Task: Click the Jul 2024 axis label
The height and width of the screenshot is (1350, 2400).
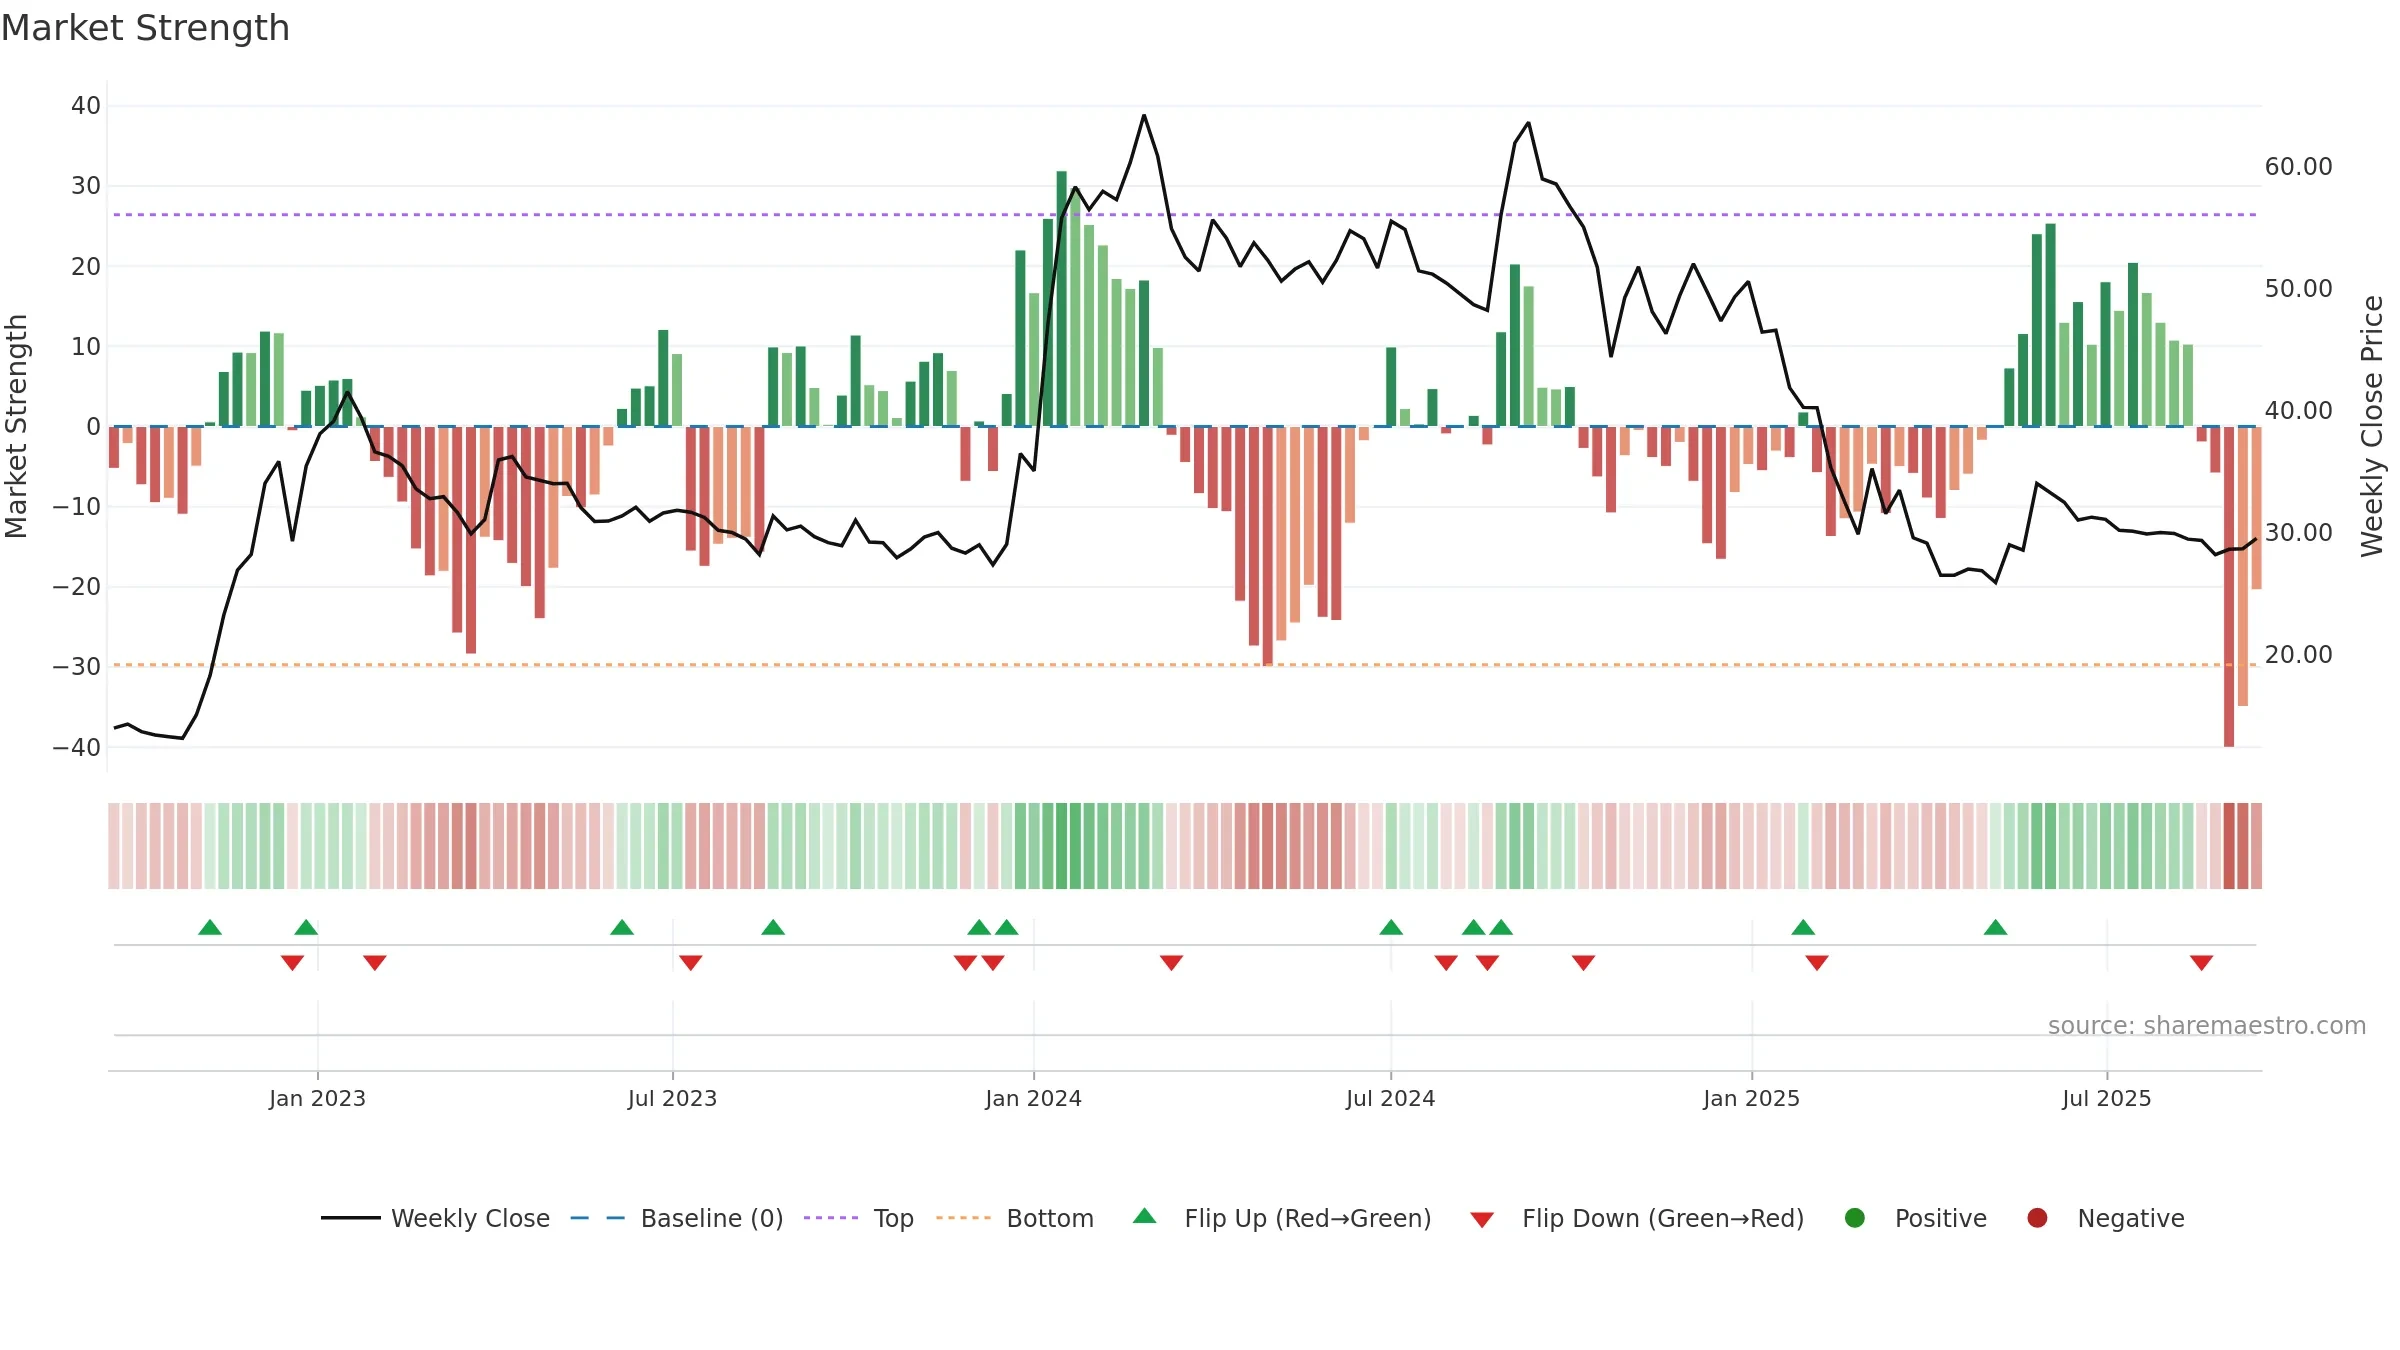Action: pos(1390,1098)
